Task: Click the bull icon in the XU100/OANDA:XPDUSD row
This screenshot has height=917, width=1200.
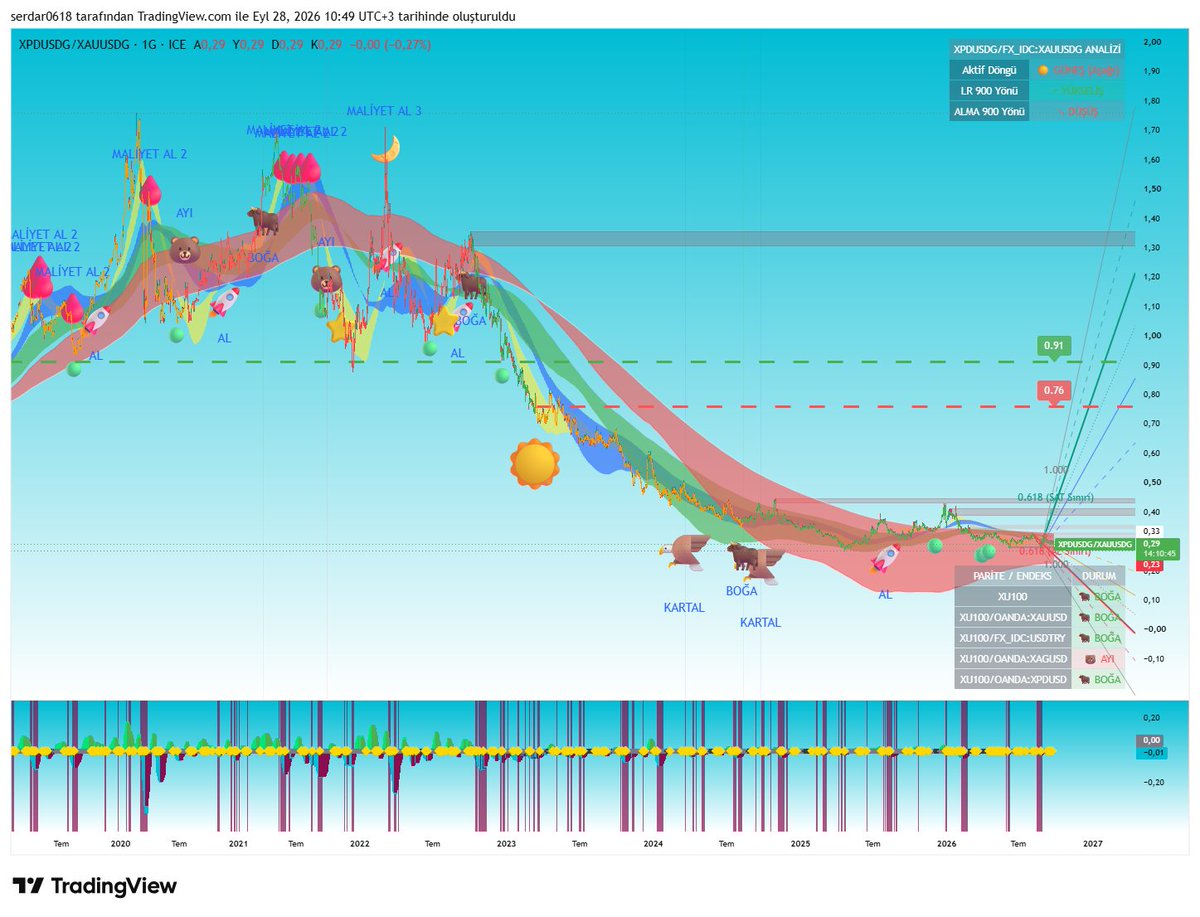Action: [x=1084, y=680]
